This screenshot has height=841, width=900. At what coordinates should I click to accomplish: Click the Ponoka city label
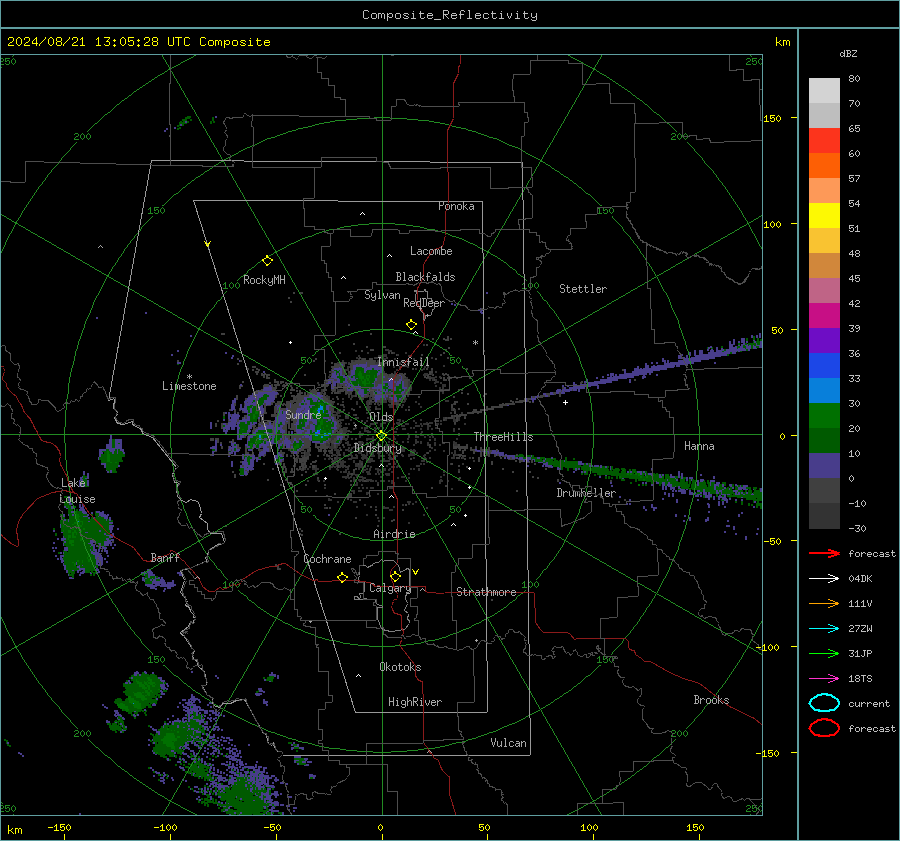tap(456, 206)
